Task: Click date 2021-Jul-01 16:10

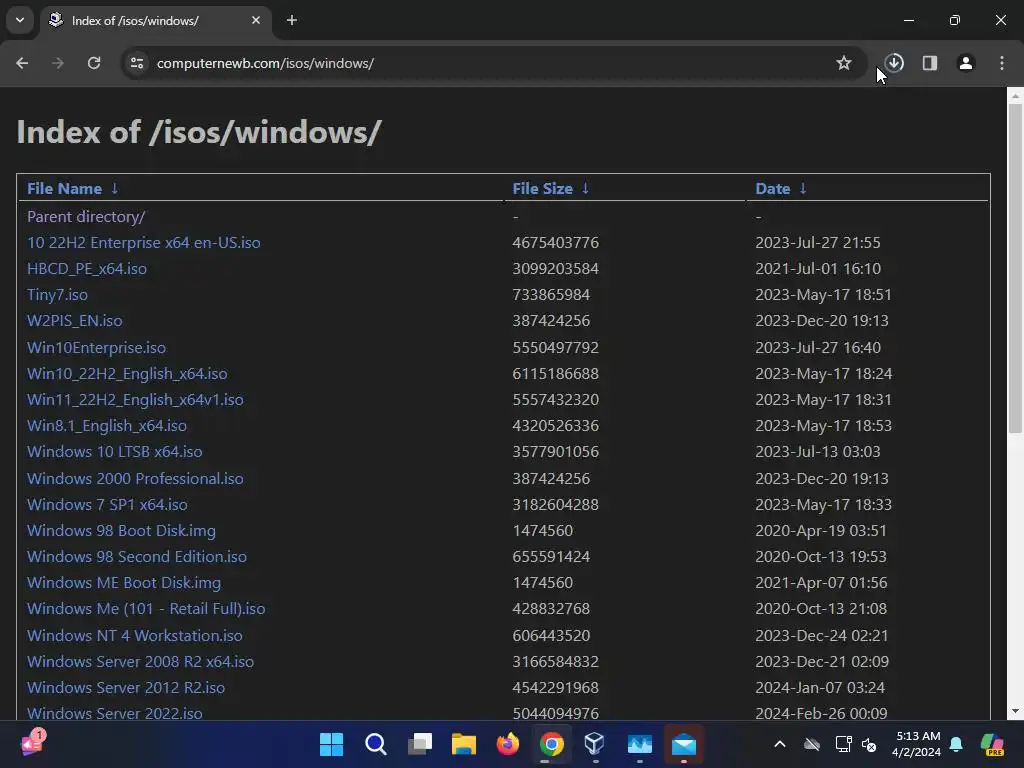Action: [x=818, y=268]
